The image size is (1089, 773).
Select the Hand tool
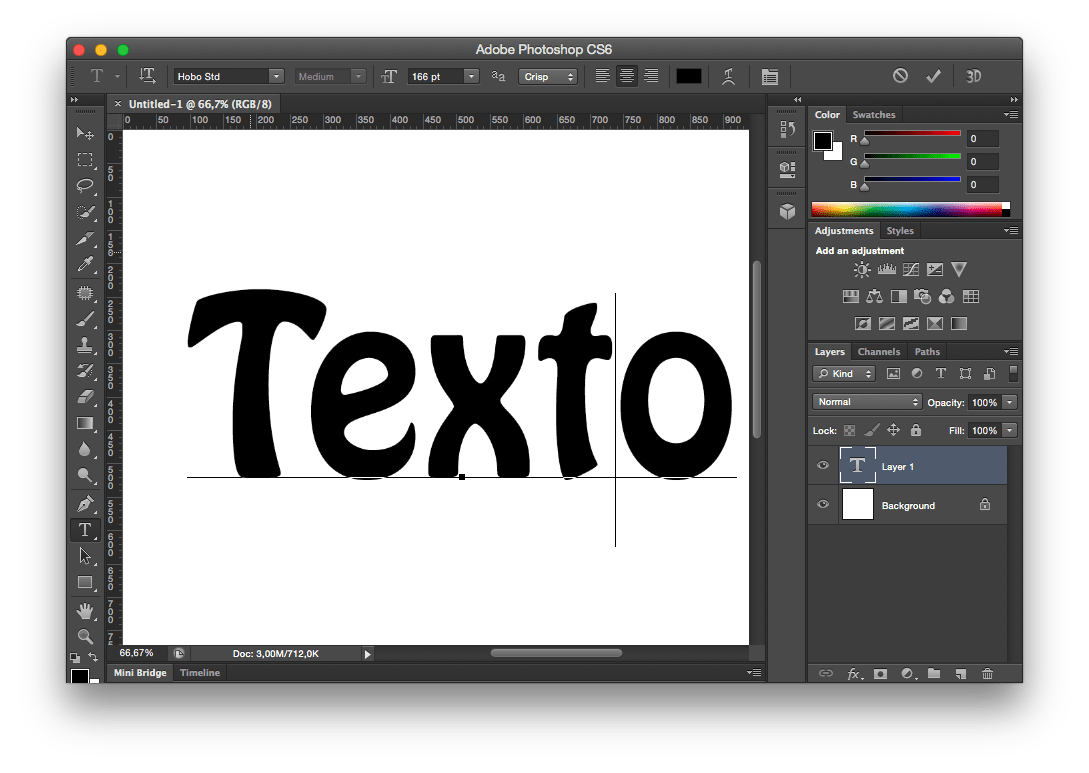[x=85, y=610]
